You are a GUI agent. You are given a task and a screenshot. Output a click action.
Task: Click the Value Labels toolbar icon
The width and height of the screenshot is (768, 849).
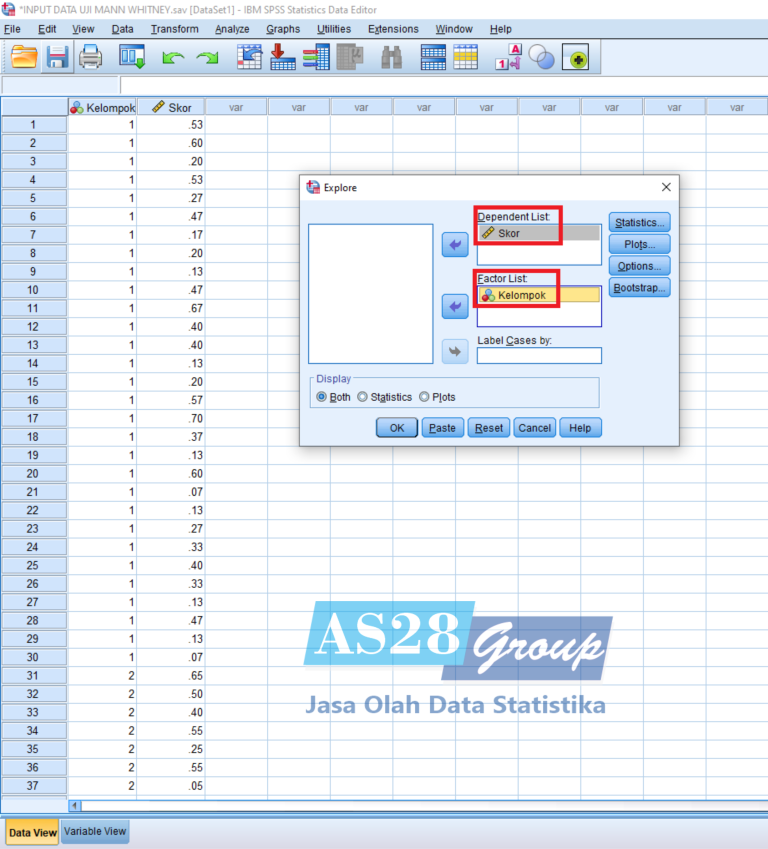(x=515, y=58)
